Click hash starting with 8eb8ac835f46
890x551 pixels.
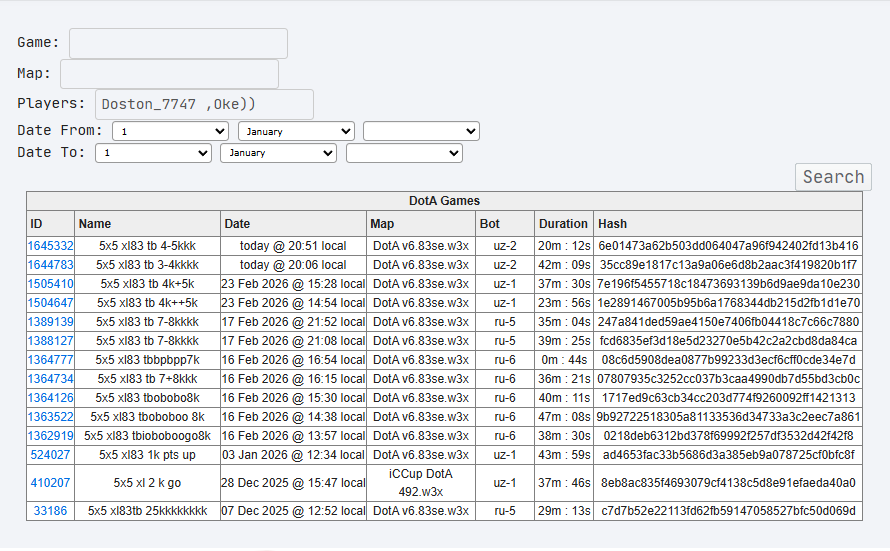[x=728, y=483]
